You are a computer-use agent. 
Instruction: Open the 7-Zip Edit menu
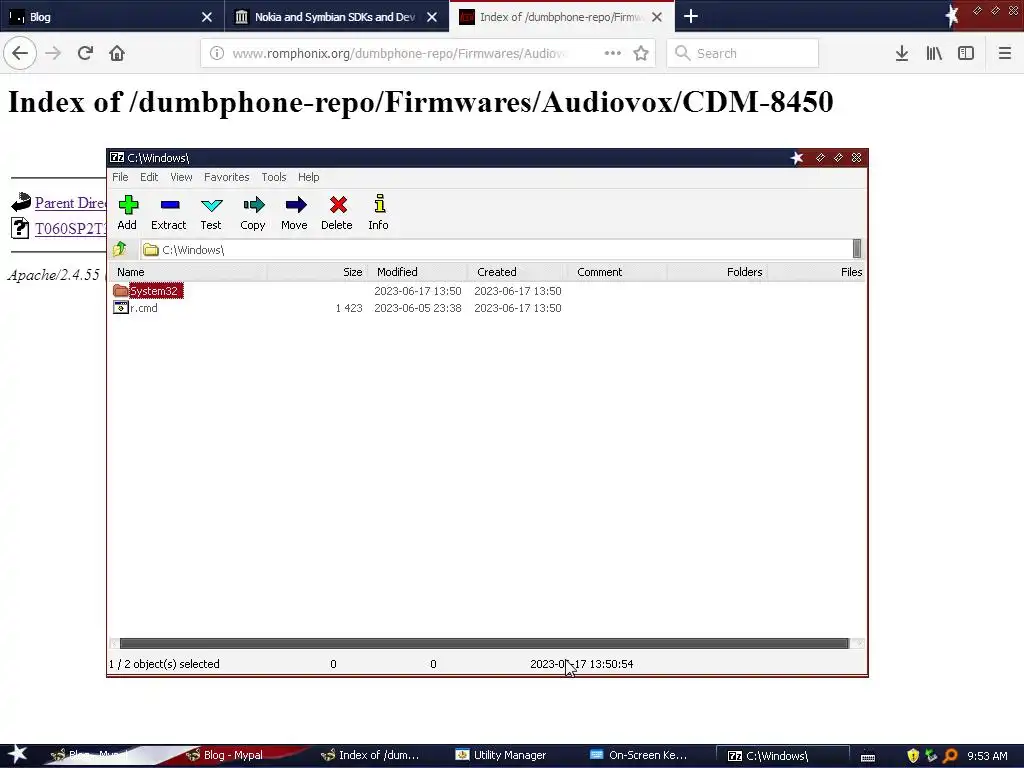coord(149,177)
